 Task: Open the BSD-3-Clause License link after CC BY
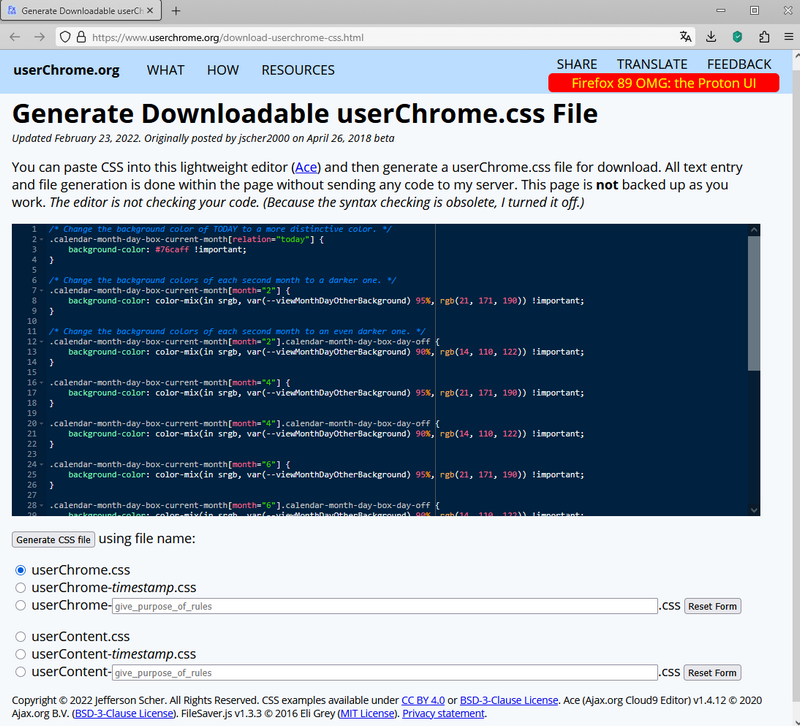tap(509, 700)
